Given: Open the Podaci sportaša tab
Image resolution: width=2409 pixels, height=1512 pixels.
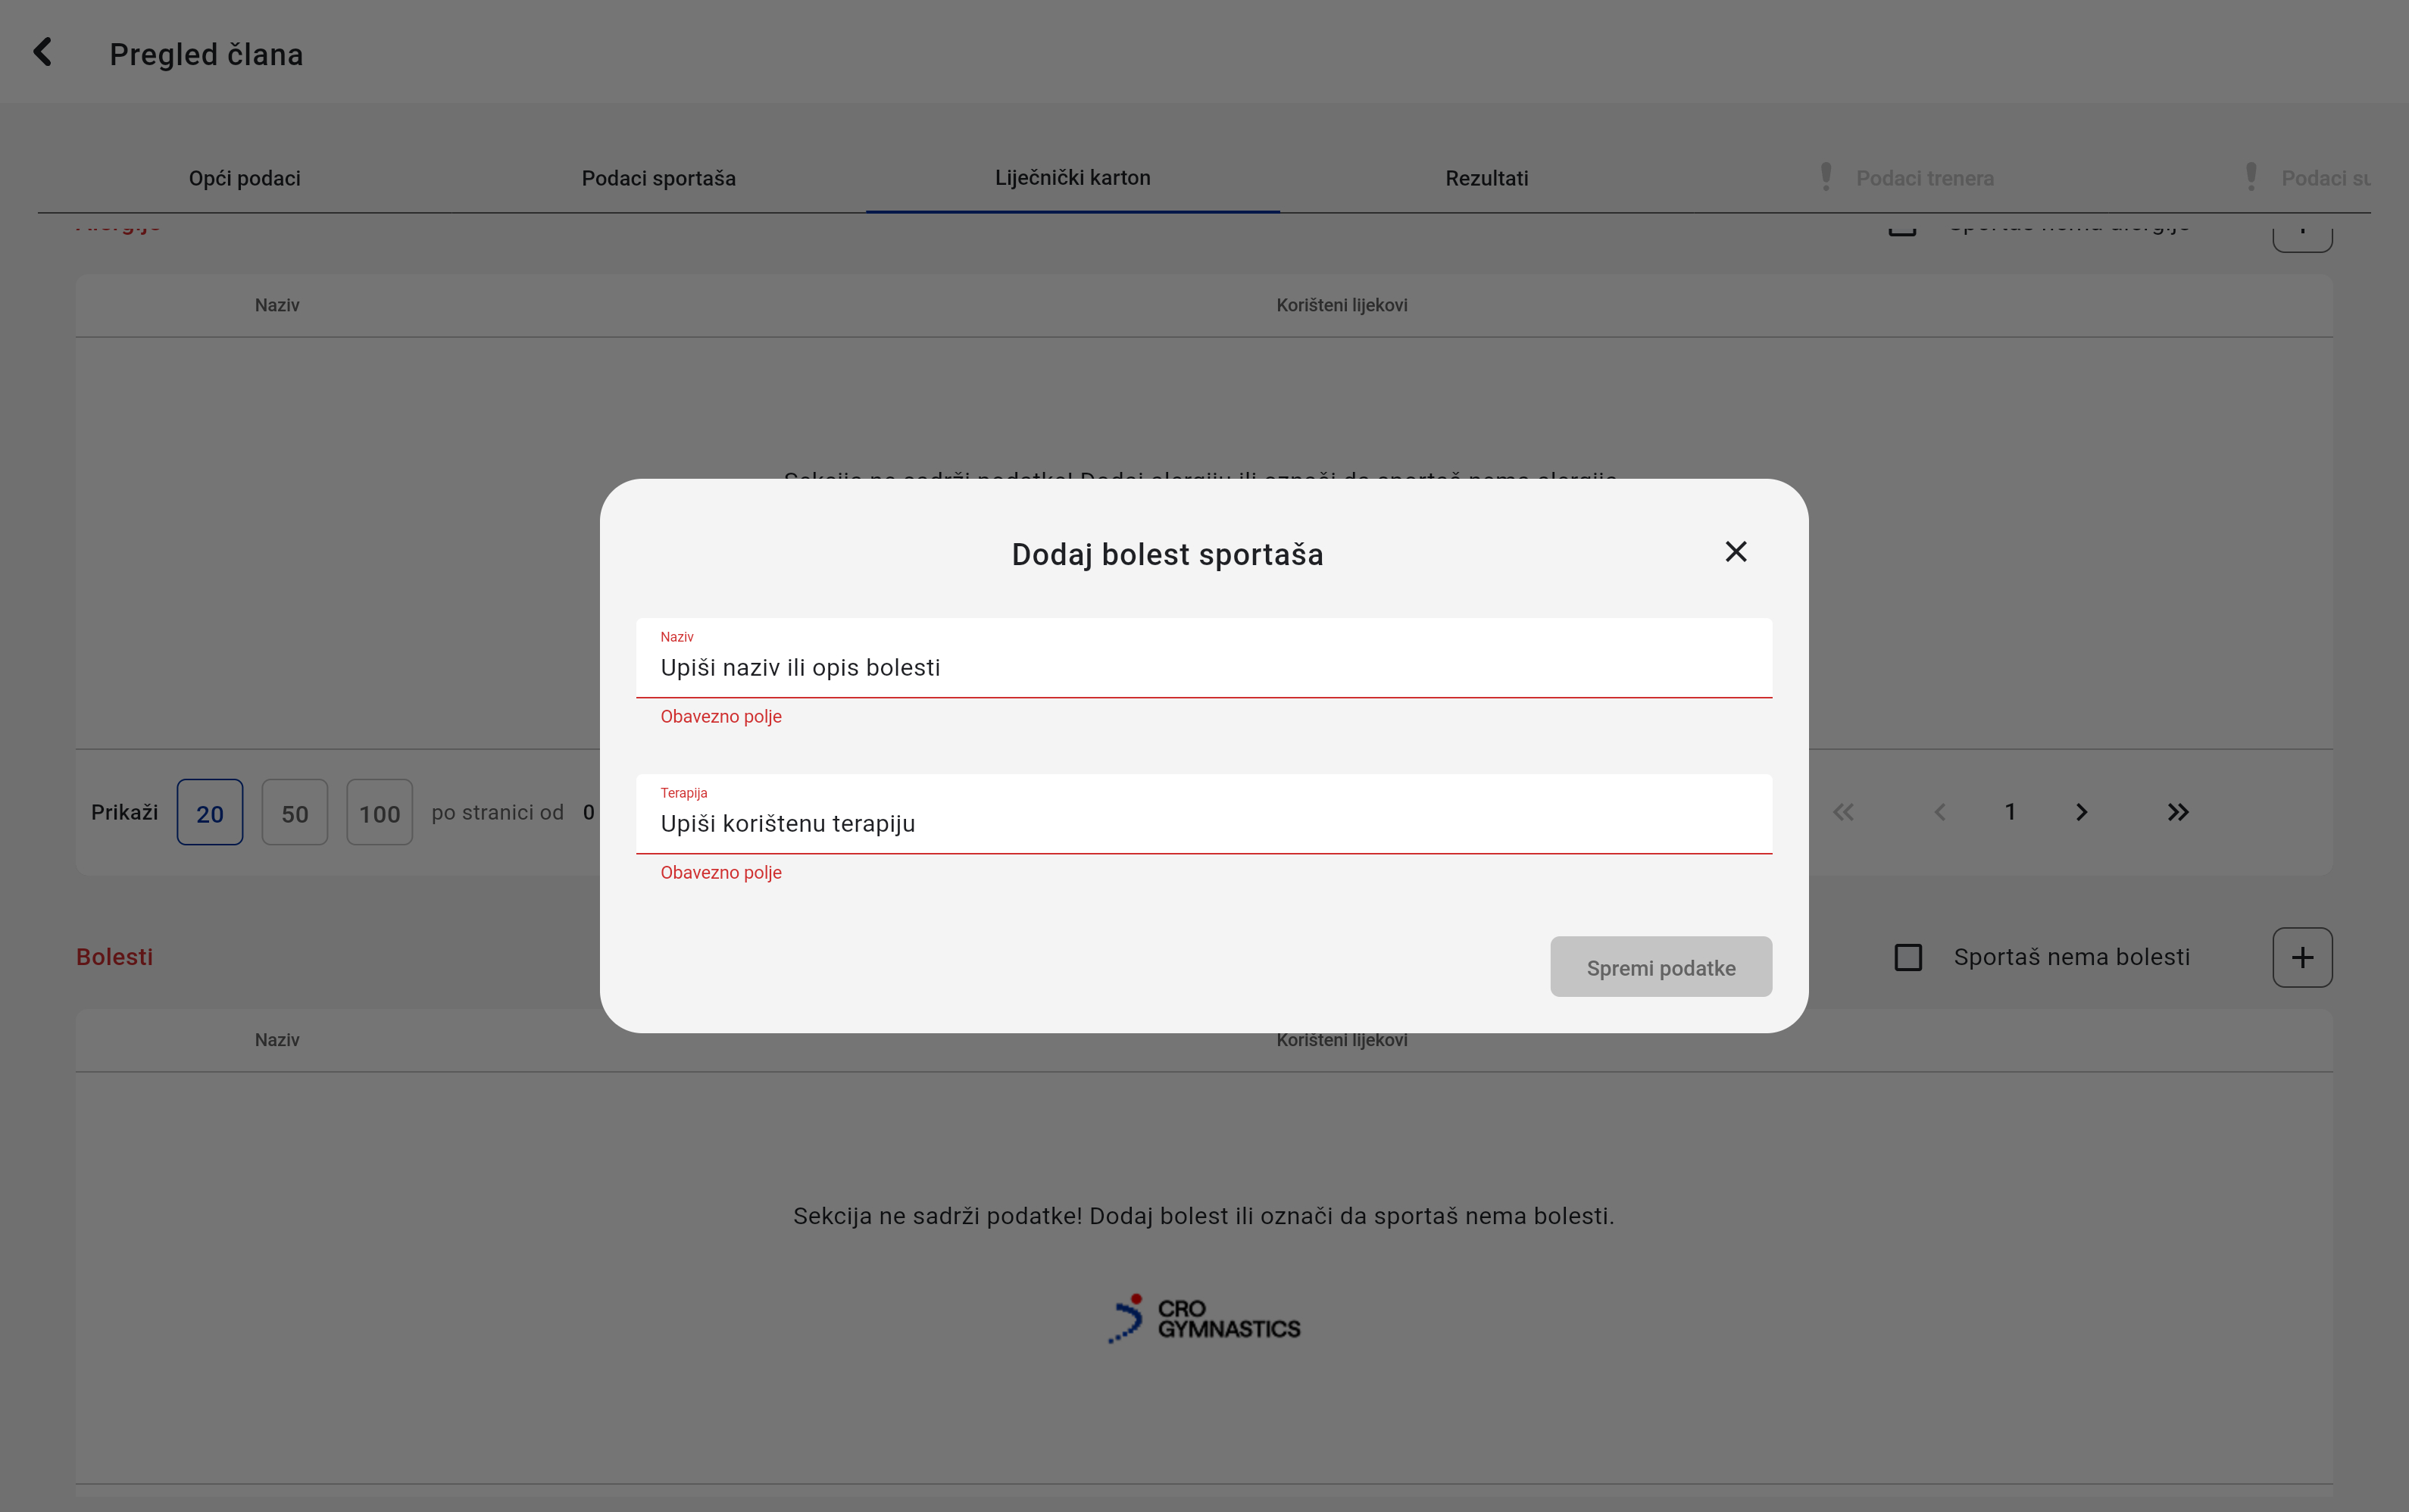Looking at the screenshot, I should pos(658,178).
